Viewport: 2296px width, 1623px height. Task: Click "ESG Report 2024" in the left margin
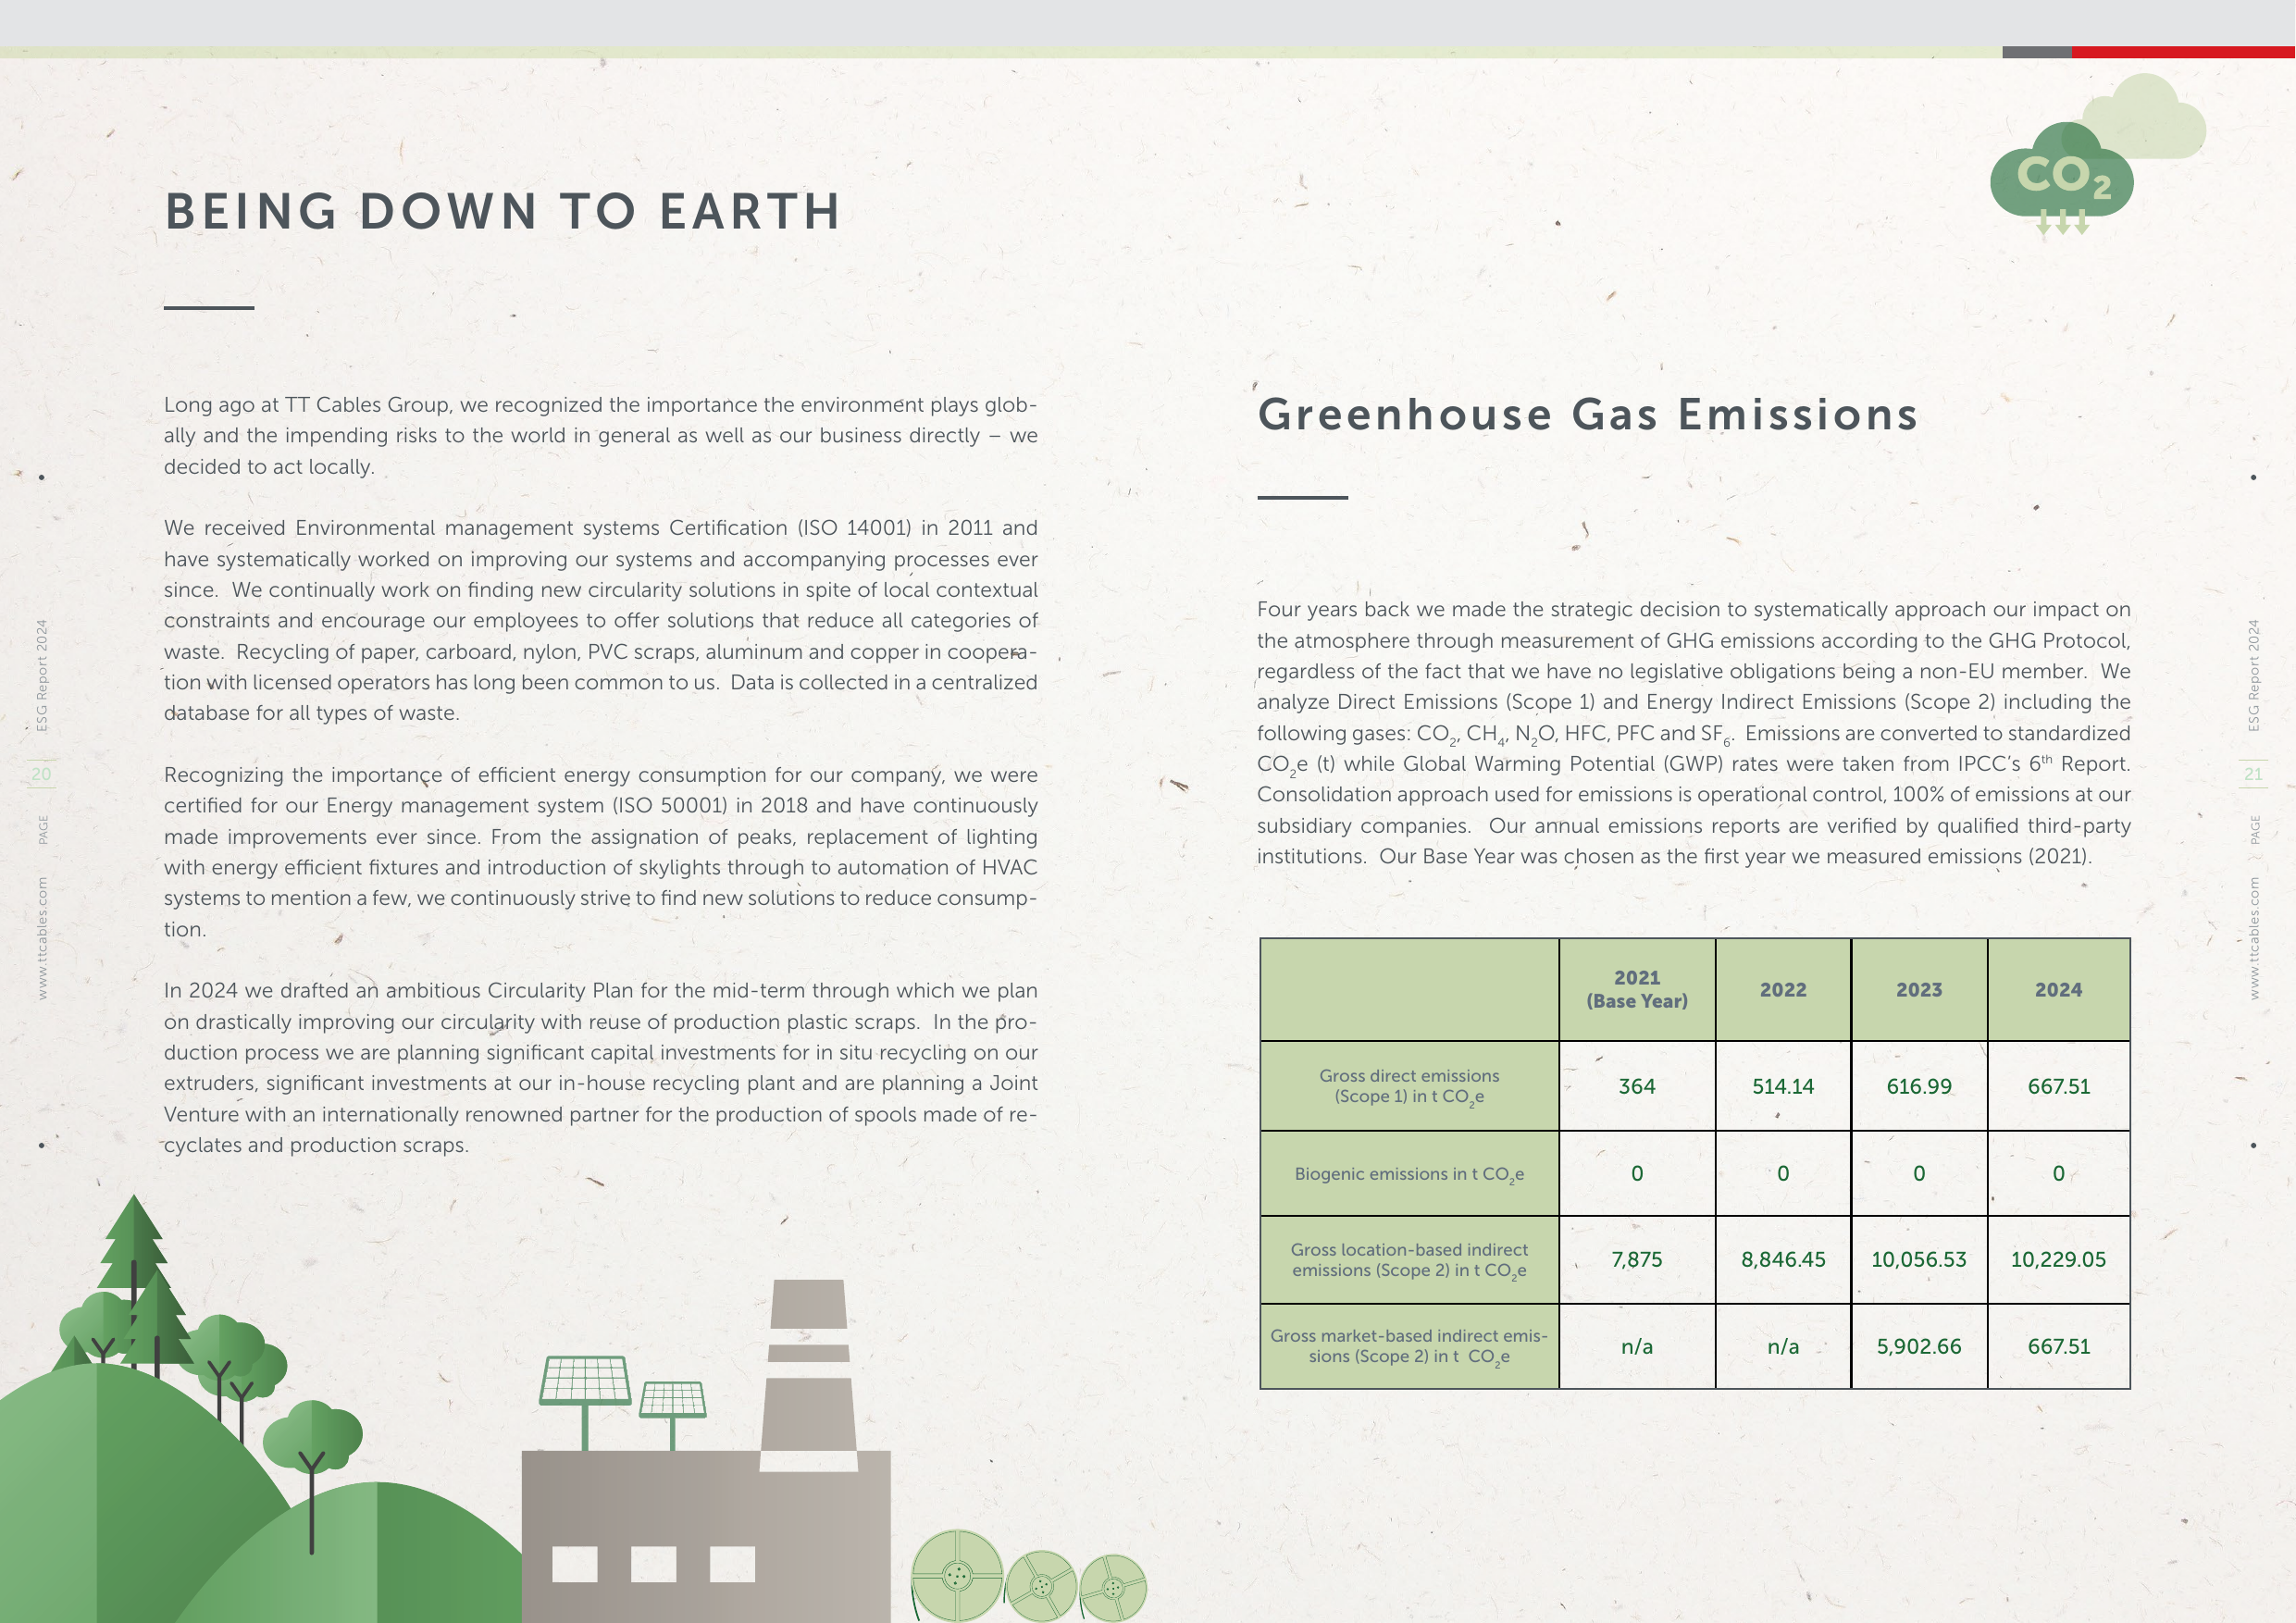point(42,675)
